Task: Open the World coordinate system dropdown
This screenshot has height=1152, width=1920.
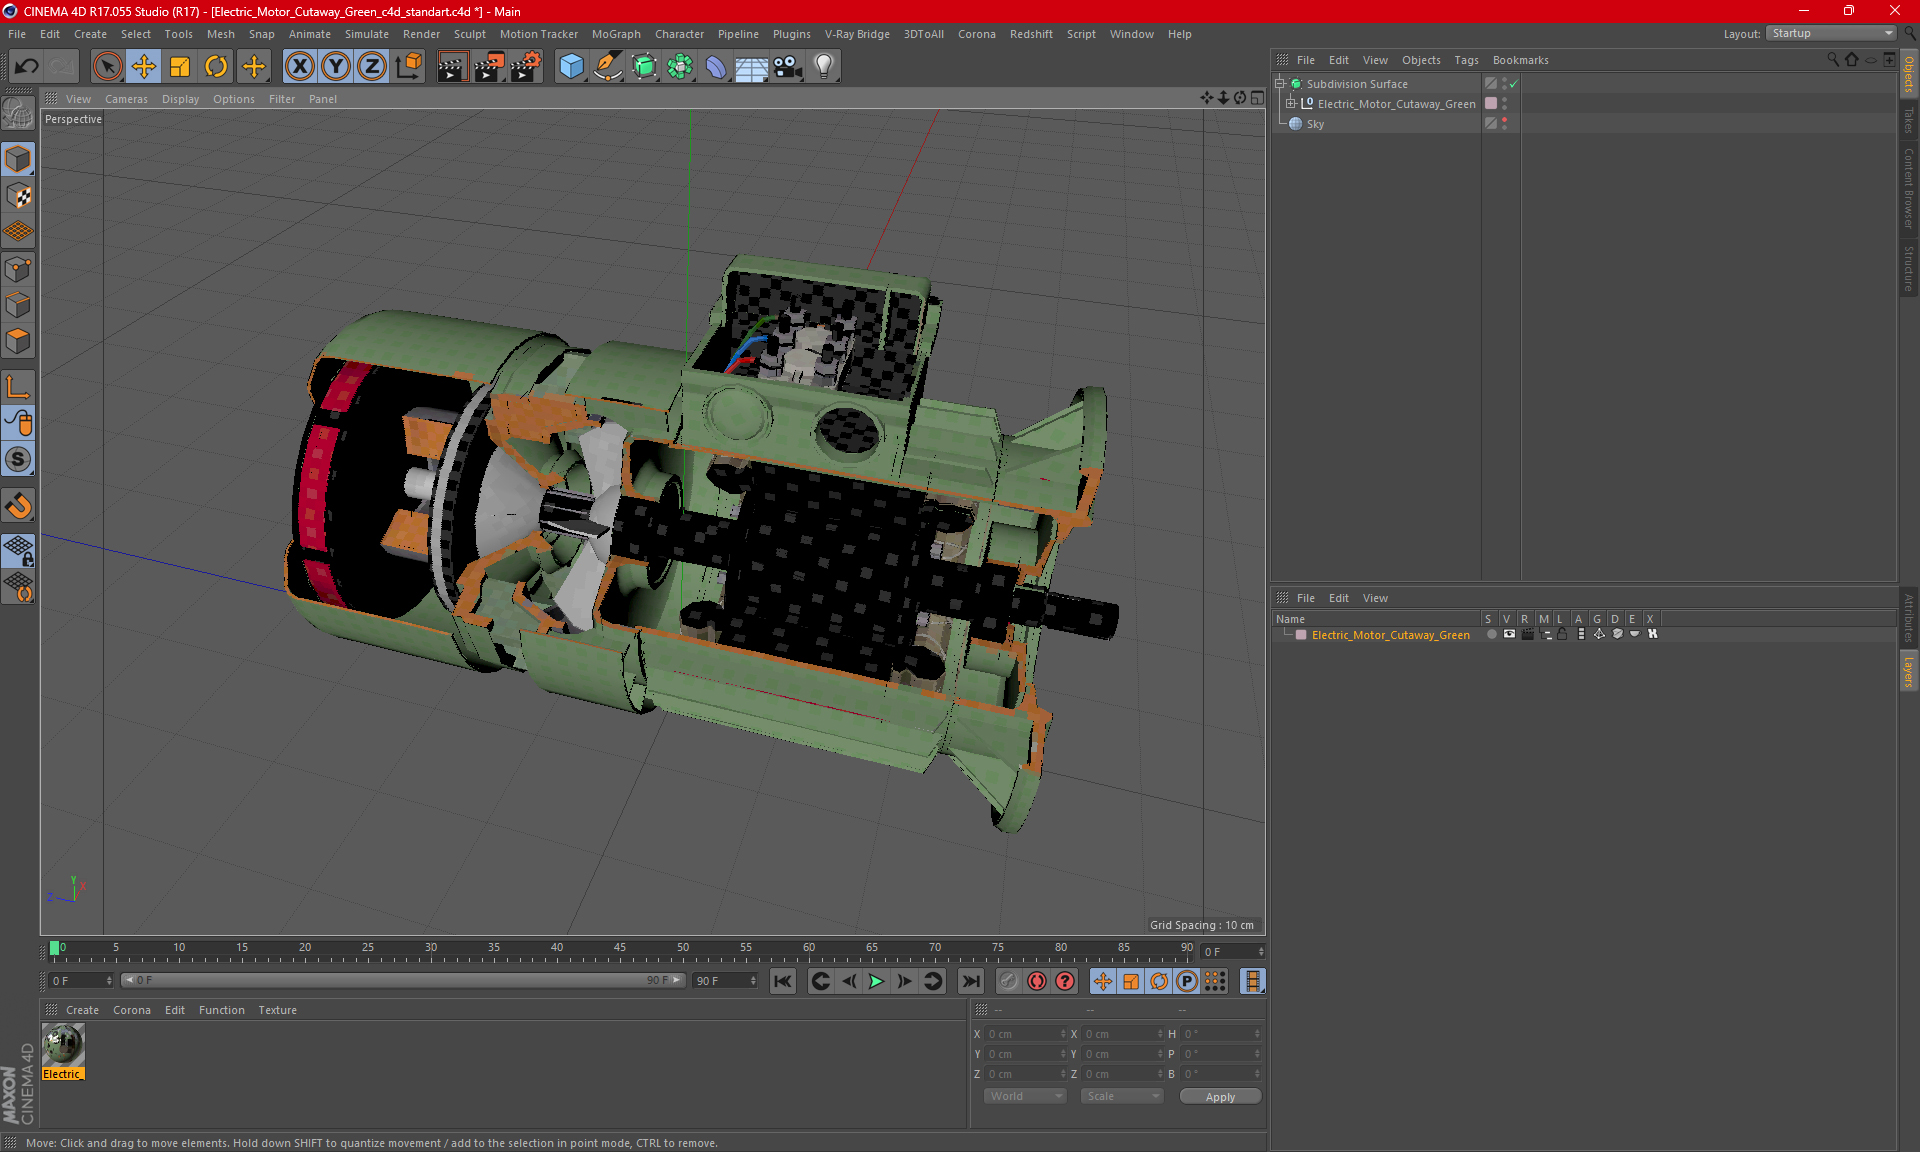Action: coord(1025,1096)
